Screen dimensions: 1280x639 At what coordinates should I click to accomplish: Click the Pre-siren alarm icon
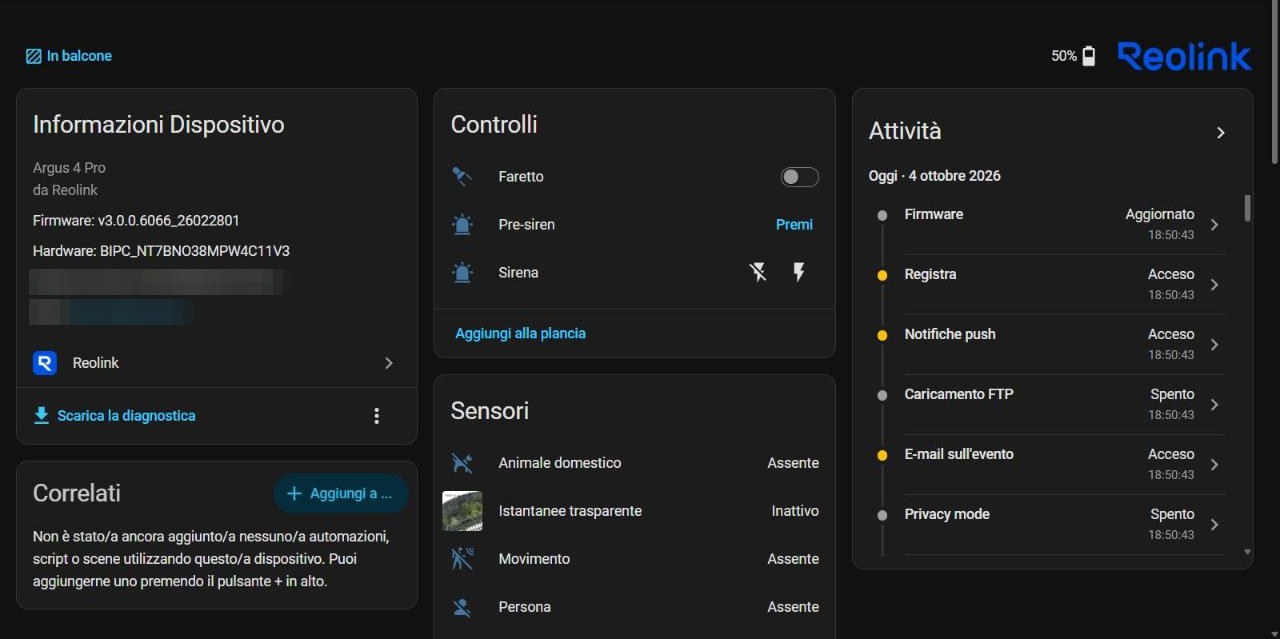coord(461,225)
